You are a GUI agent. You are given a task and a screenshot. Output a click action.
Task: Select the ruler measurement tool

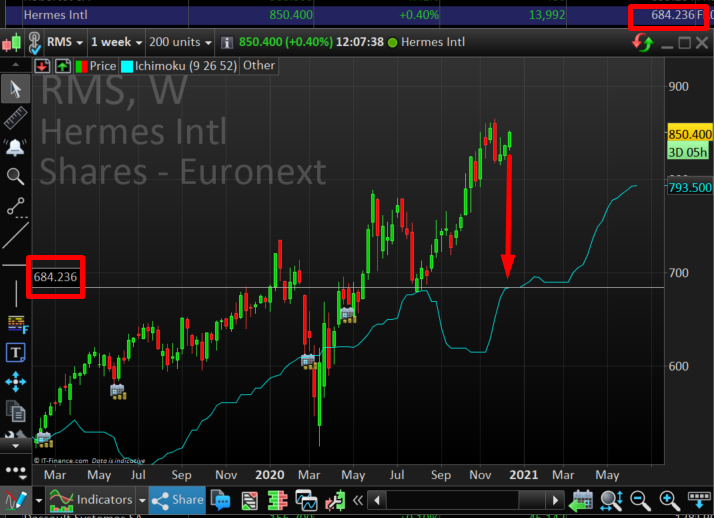15,117
